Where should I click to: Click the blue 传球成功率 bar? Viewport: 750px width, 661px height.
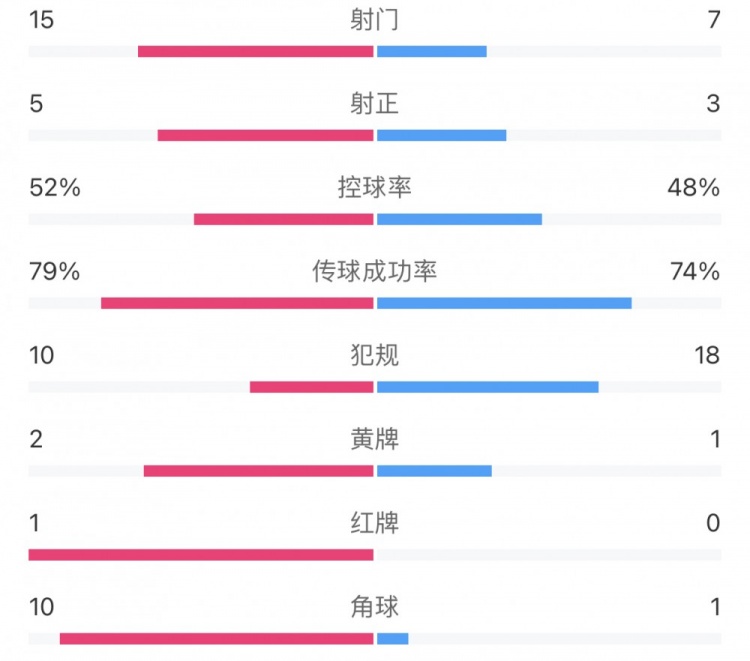click(x=504, y=303)
